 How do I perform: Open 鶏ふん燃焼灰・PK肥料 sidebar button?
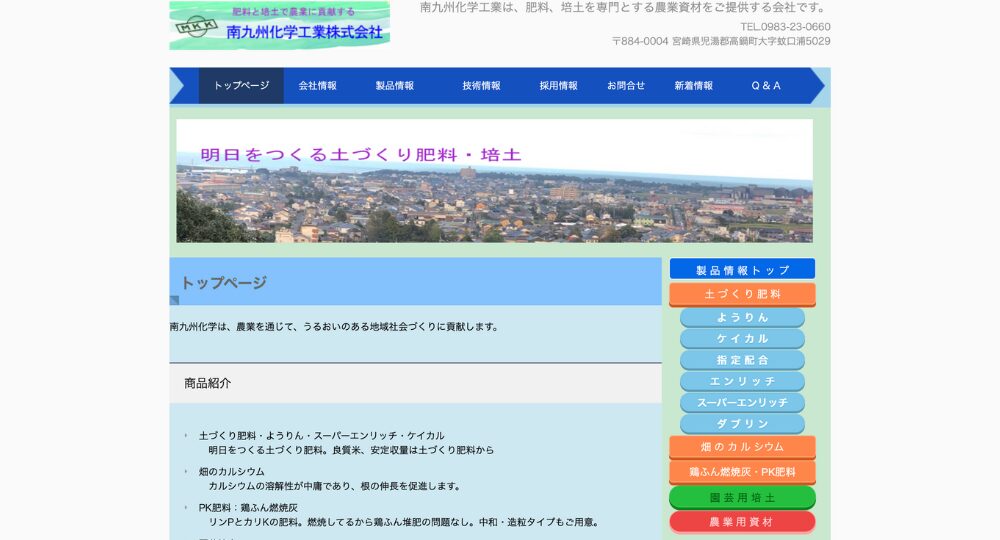[x=742, y=472]
